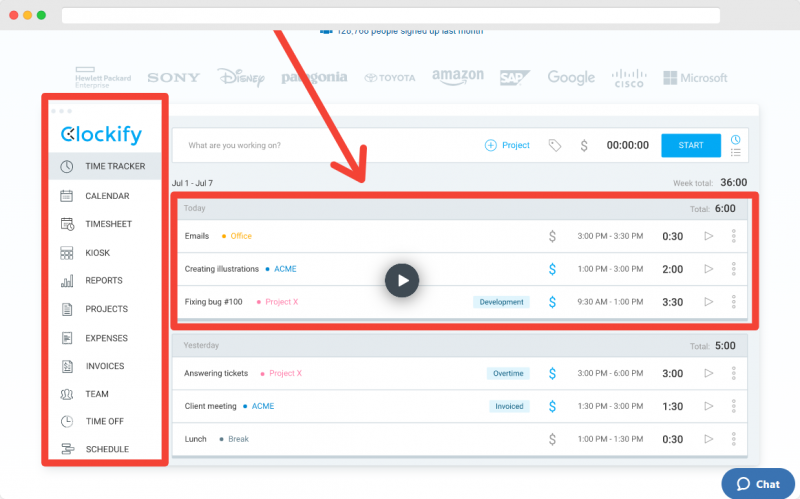
Task: Toggle billable for Lunch entry
Action: pos(552,439)
